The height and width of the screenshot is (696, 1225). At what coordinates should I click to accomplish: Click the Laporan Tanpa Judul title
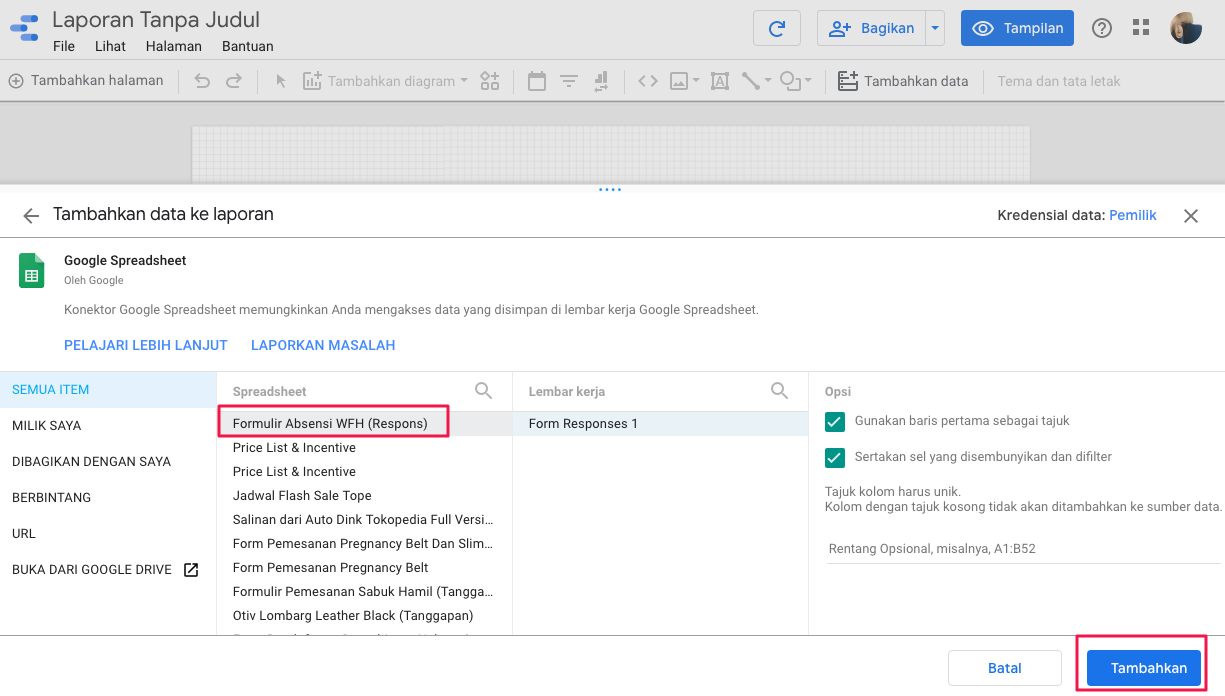(x=156, y=19)
